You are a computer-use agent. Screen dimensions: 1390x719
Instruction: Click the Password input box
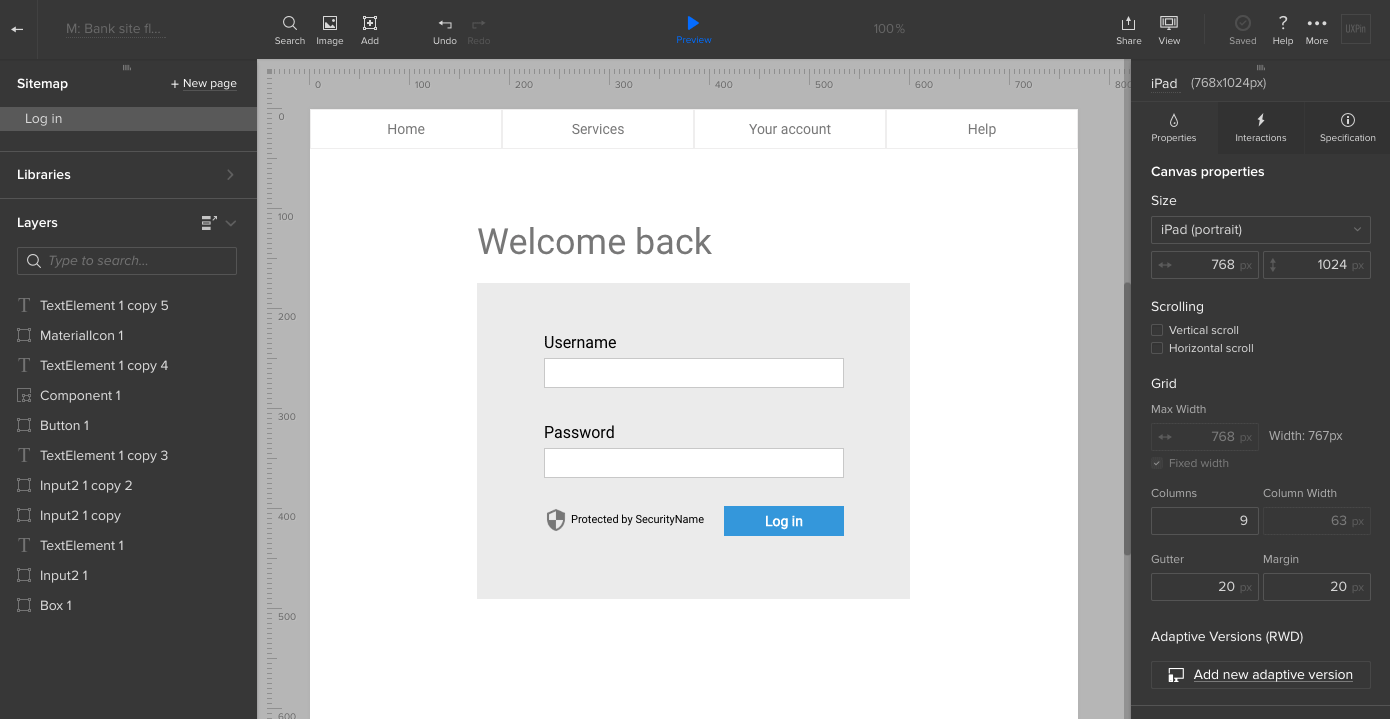click(694, 463)
